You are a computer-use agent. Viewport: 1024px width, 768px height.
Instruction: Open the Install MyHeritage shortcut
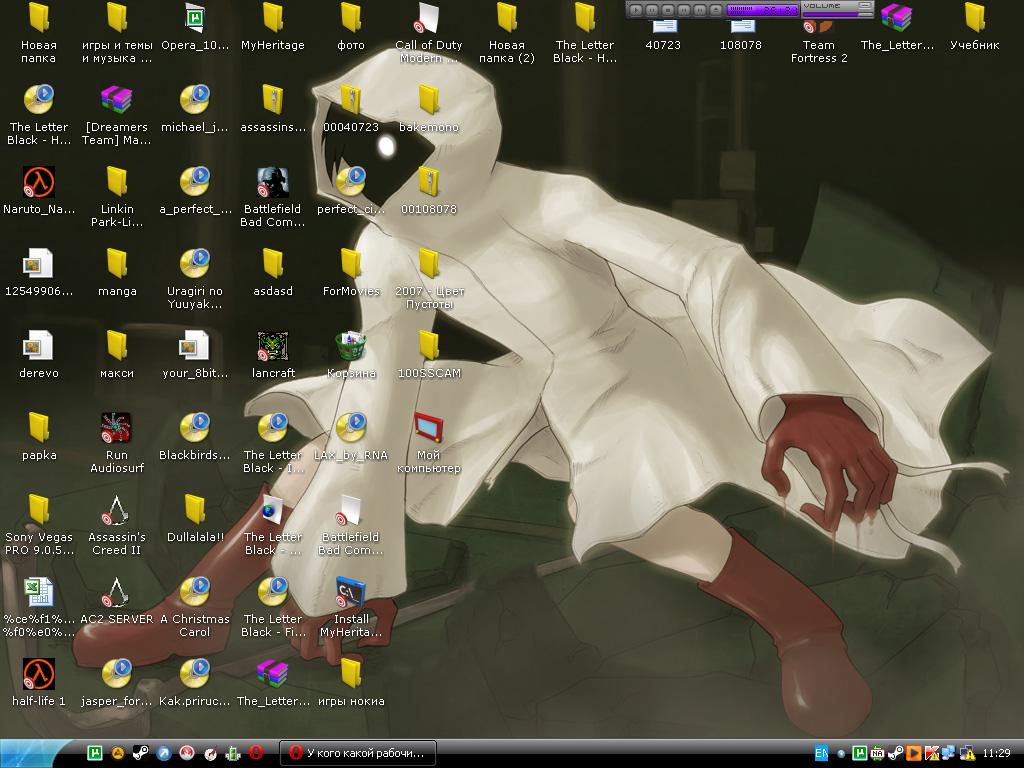pyautogui.click(x=350, y=593)
